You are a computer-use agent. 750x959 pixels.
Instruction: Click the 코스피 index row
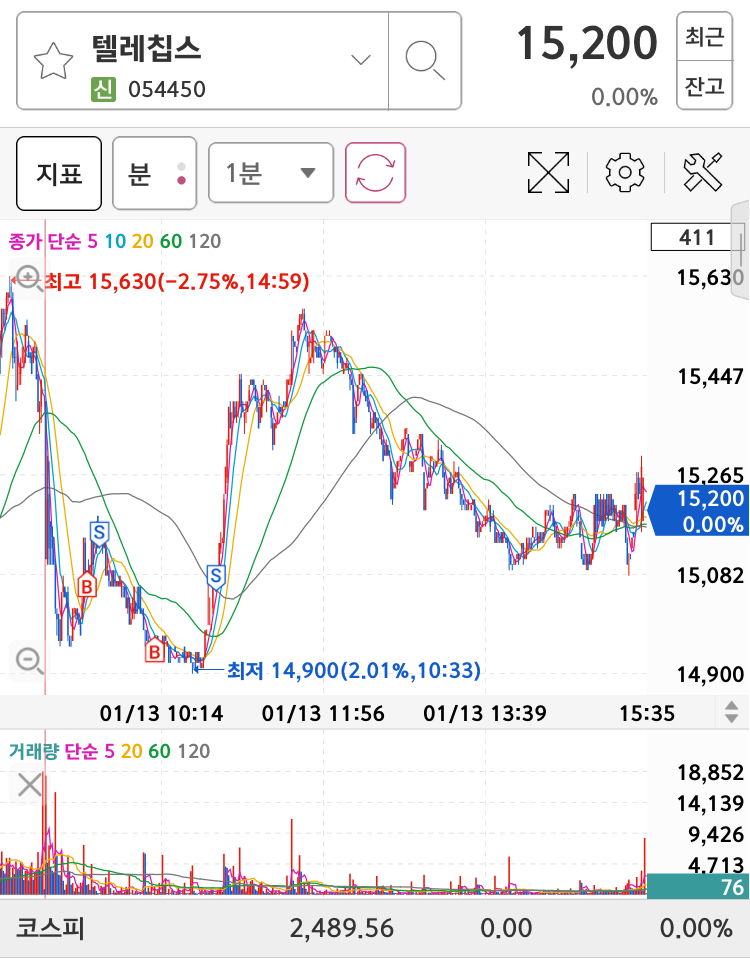click(x=375, y=928)
